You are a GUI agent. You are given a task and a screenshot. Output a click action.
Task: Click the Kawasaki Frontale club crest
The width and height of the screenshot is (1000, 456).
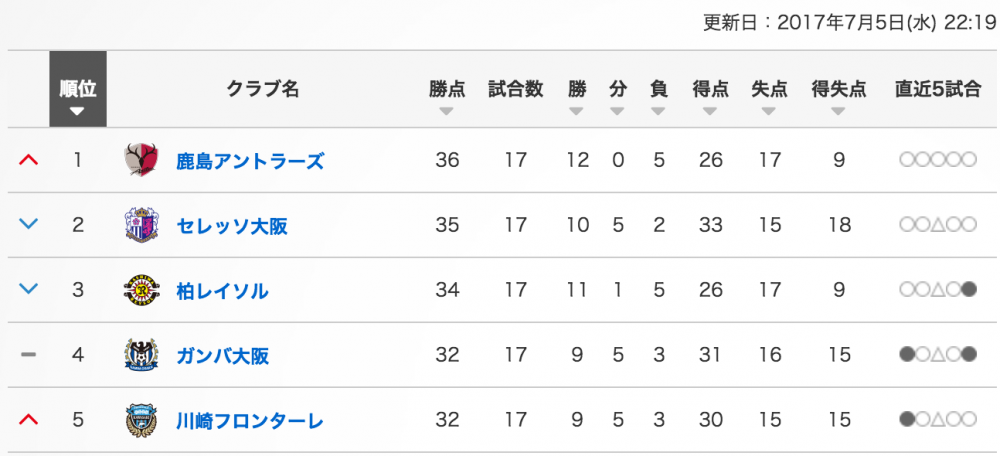coord(141,420)
